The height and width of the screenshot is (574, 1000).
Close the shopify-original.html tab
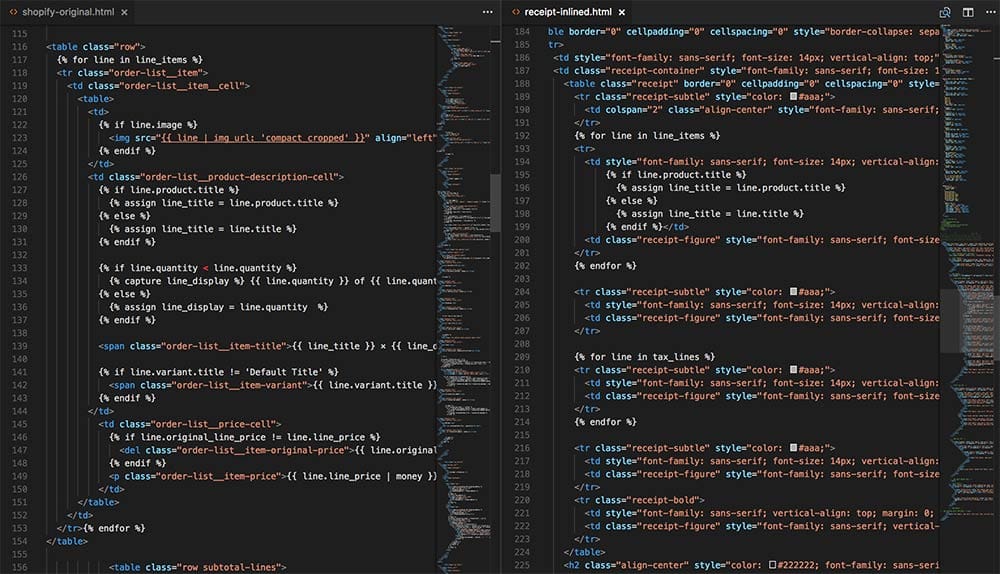124,12
